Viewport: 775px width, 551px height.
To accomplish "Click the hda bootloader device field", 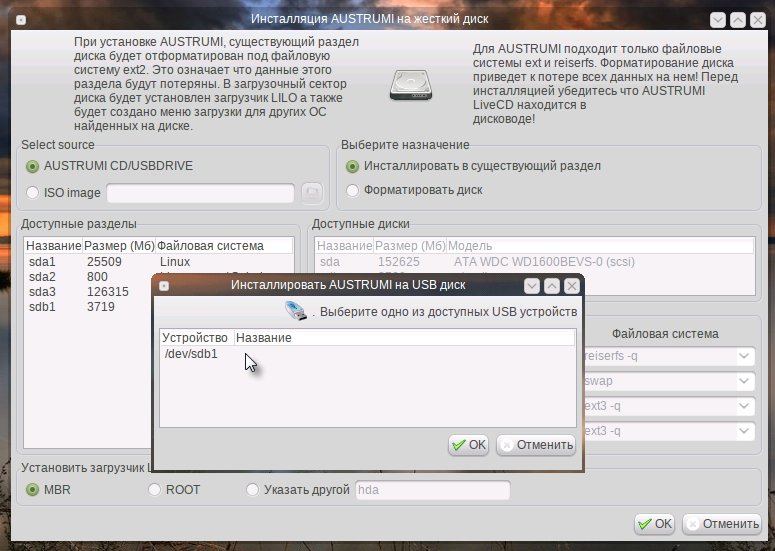I will click(x=433, y=490).
